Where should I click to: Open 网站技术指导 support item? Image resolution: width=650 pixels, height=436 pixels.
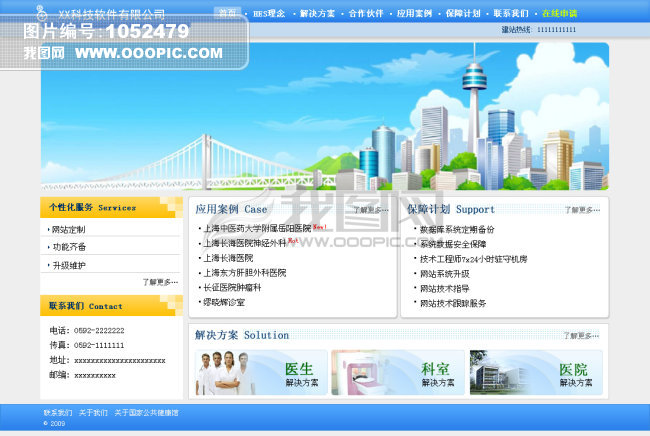[444, 289]
